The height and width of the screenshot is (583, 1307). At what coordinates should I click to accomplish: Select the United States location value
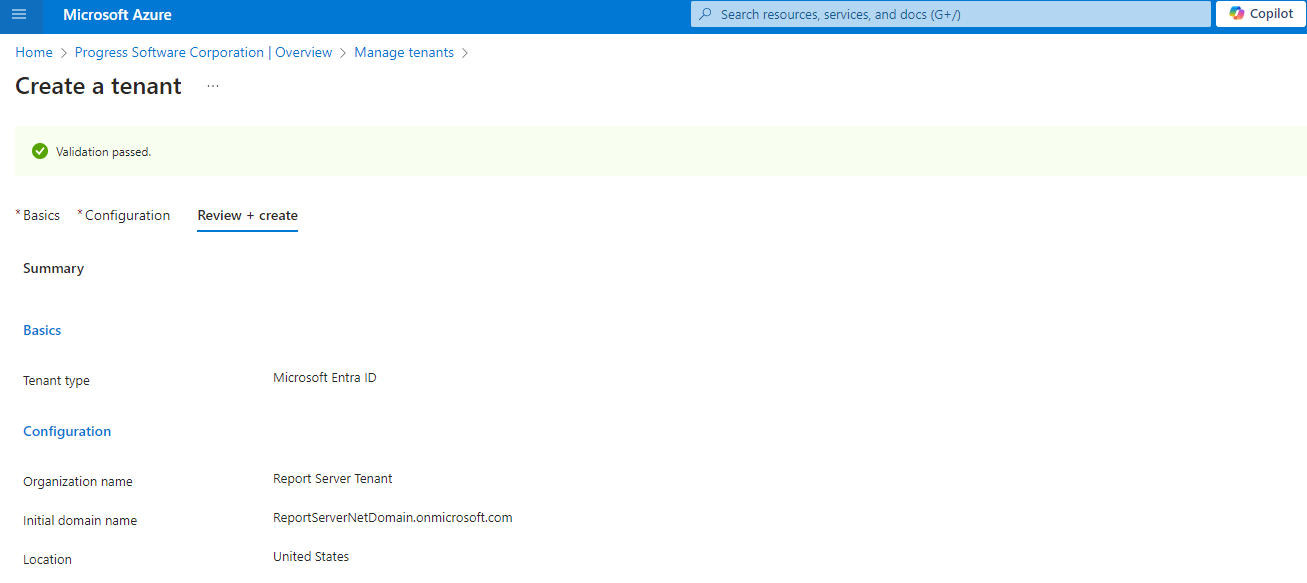click(311, 557)
